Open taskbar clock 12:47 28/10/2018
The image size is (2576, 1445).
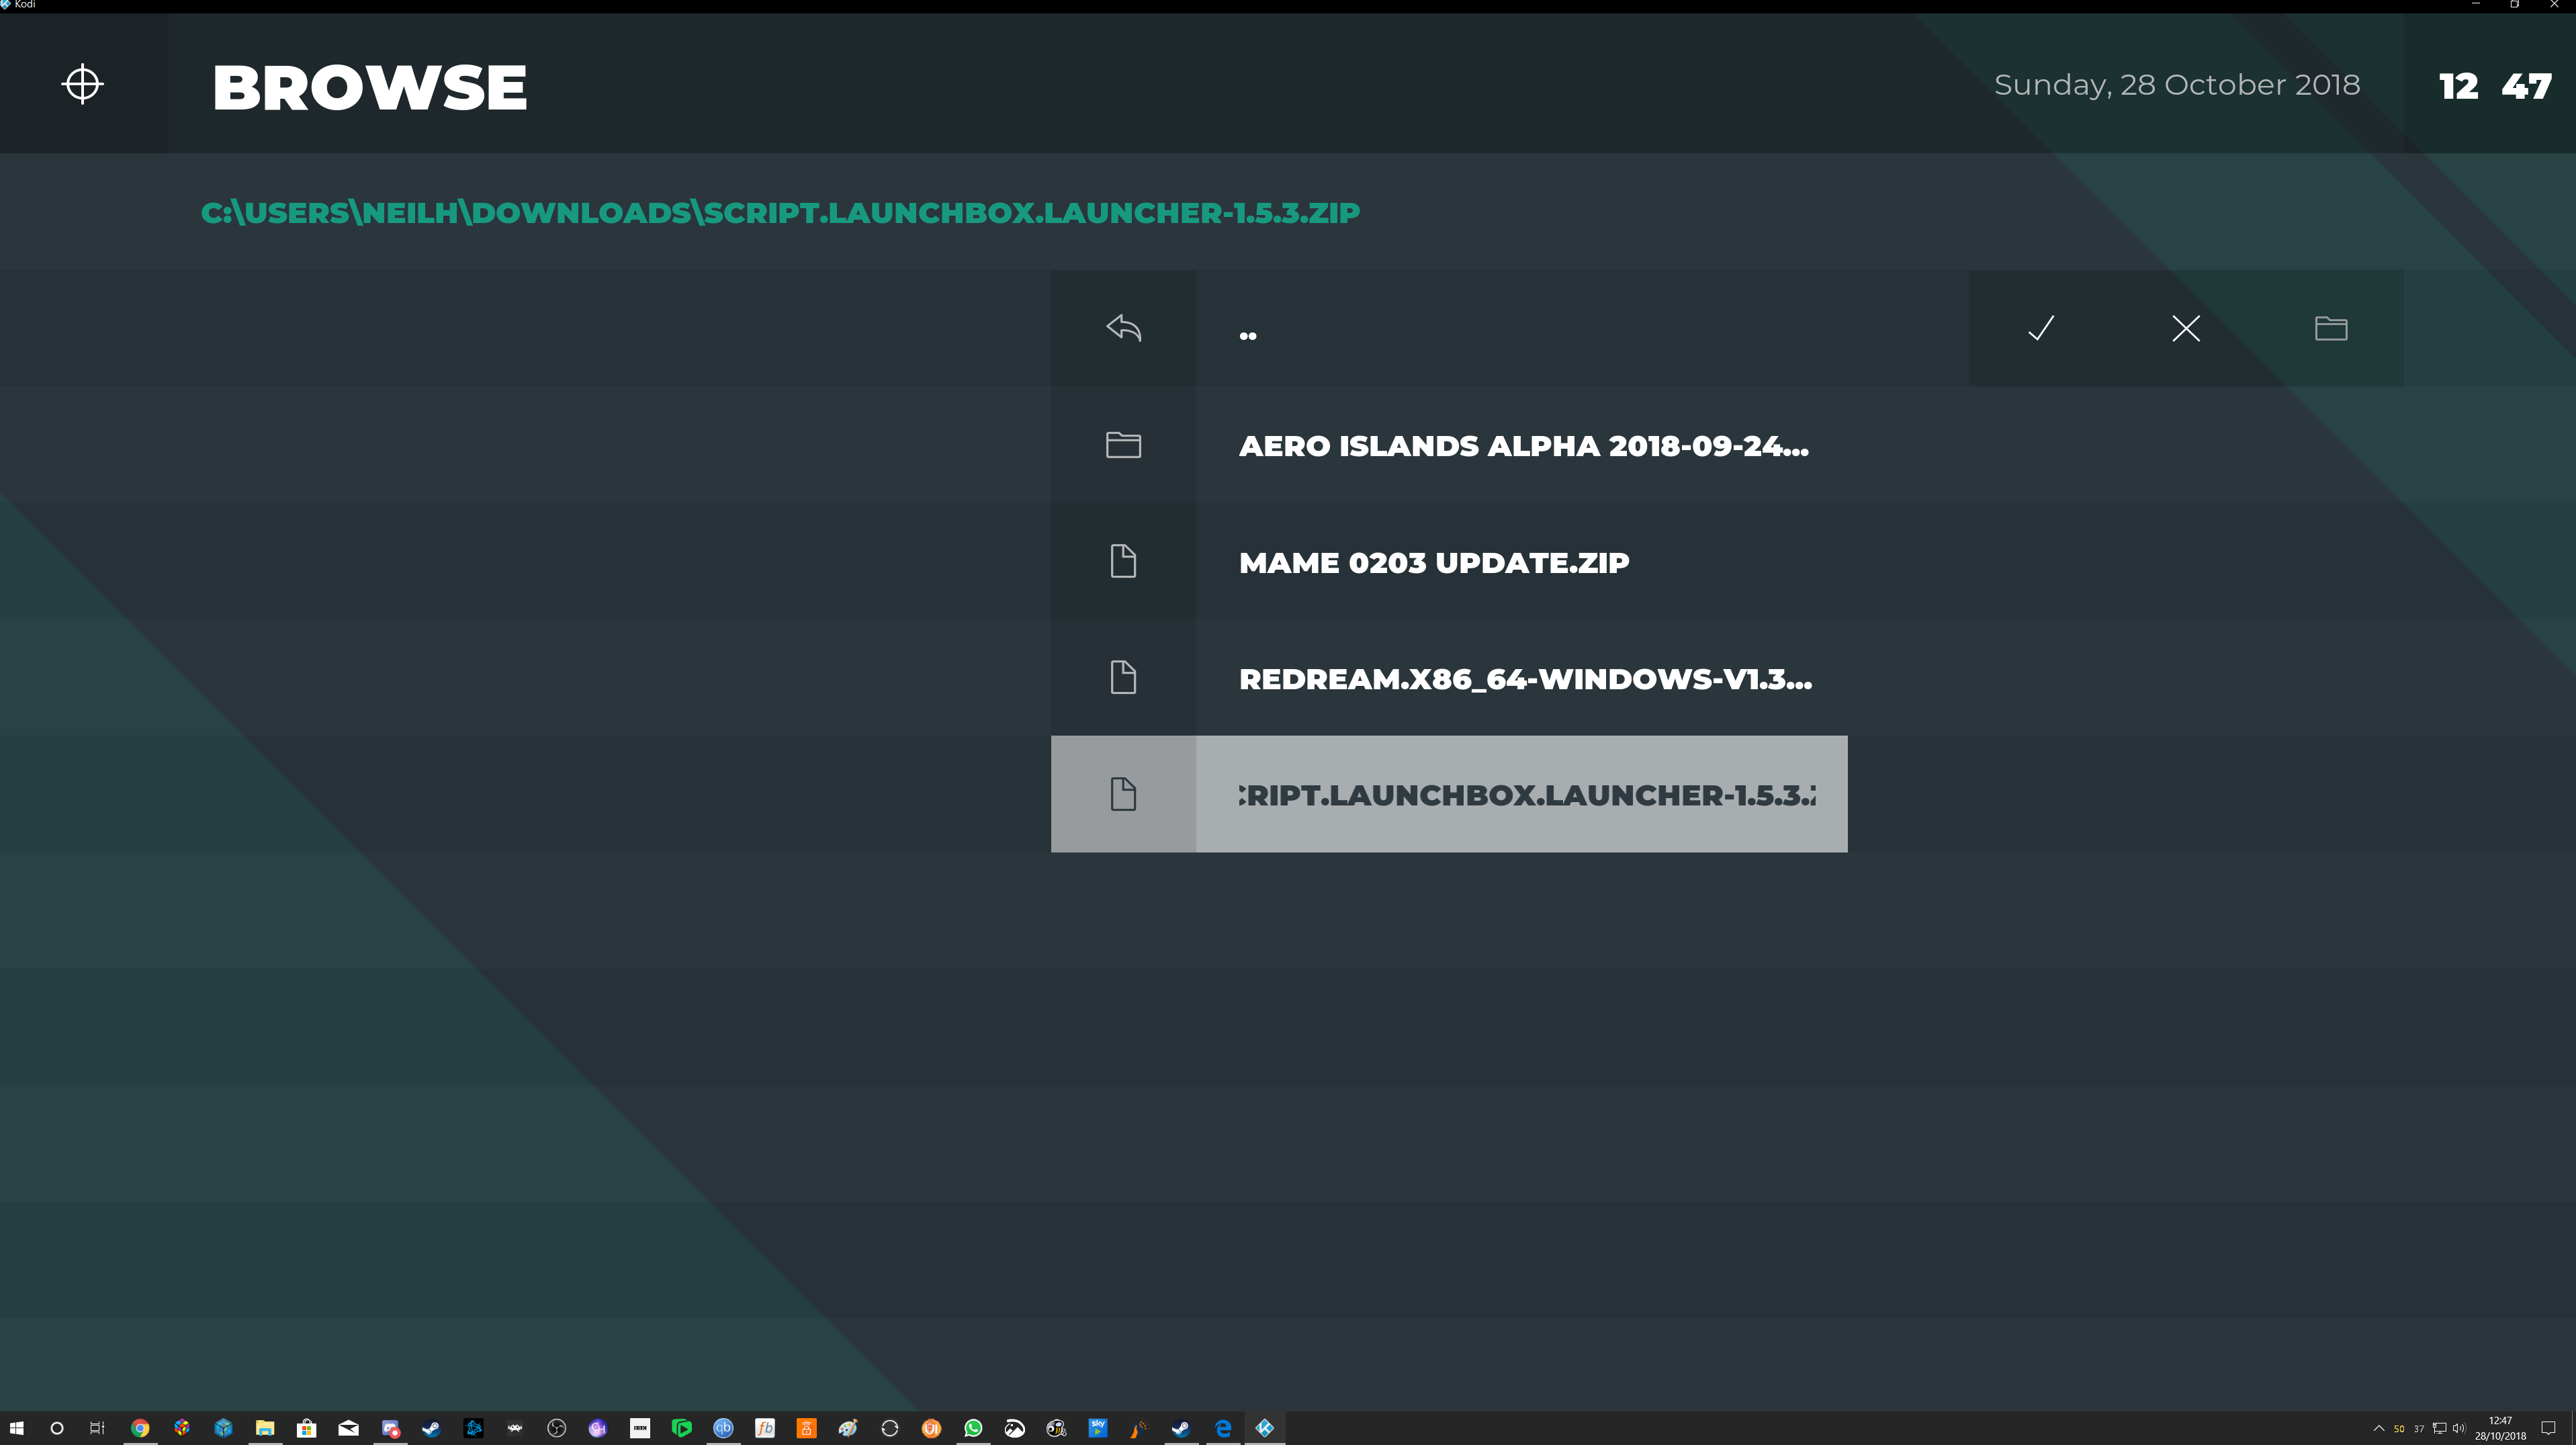coord(2500,1428)
